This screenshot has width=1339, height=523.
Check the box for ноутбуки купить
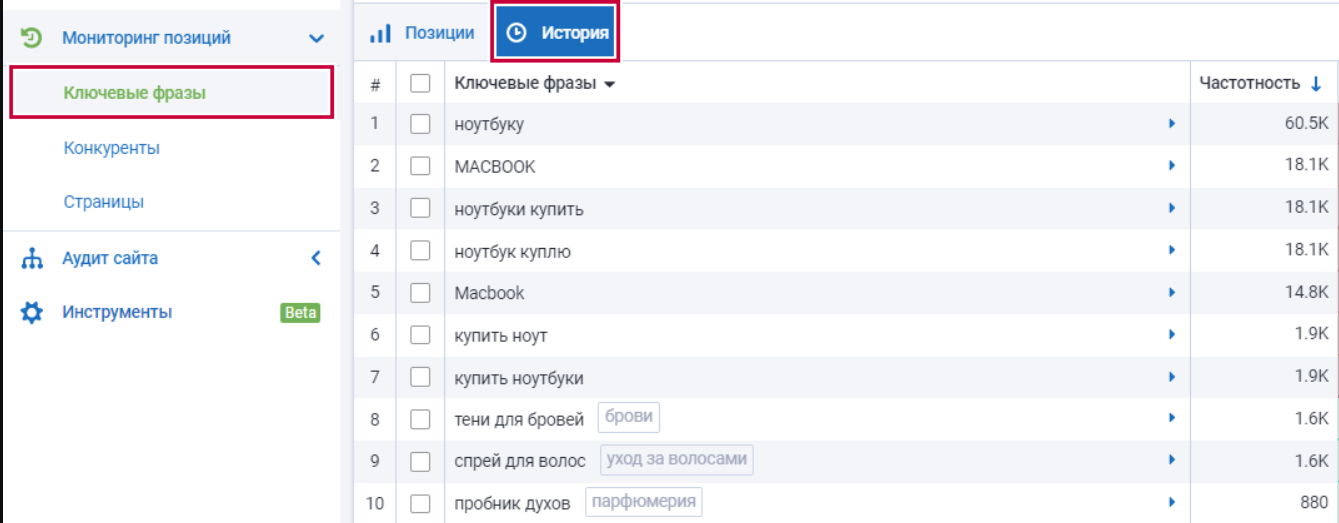point(420,209)
